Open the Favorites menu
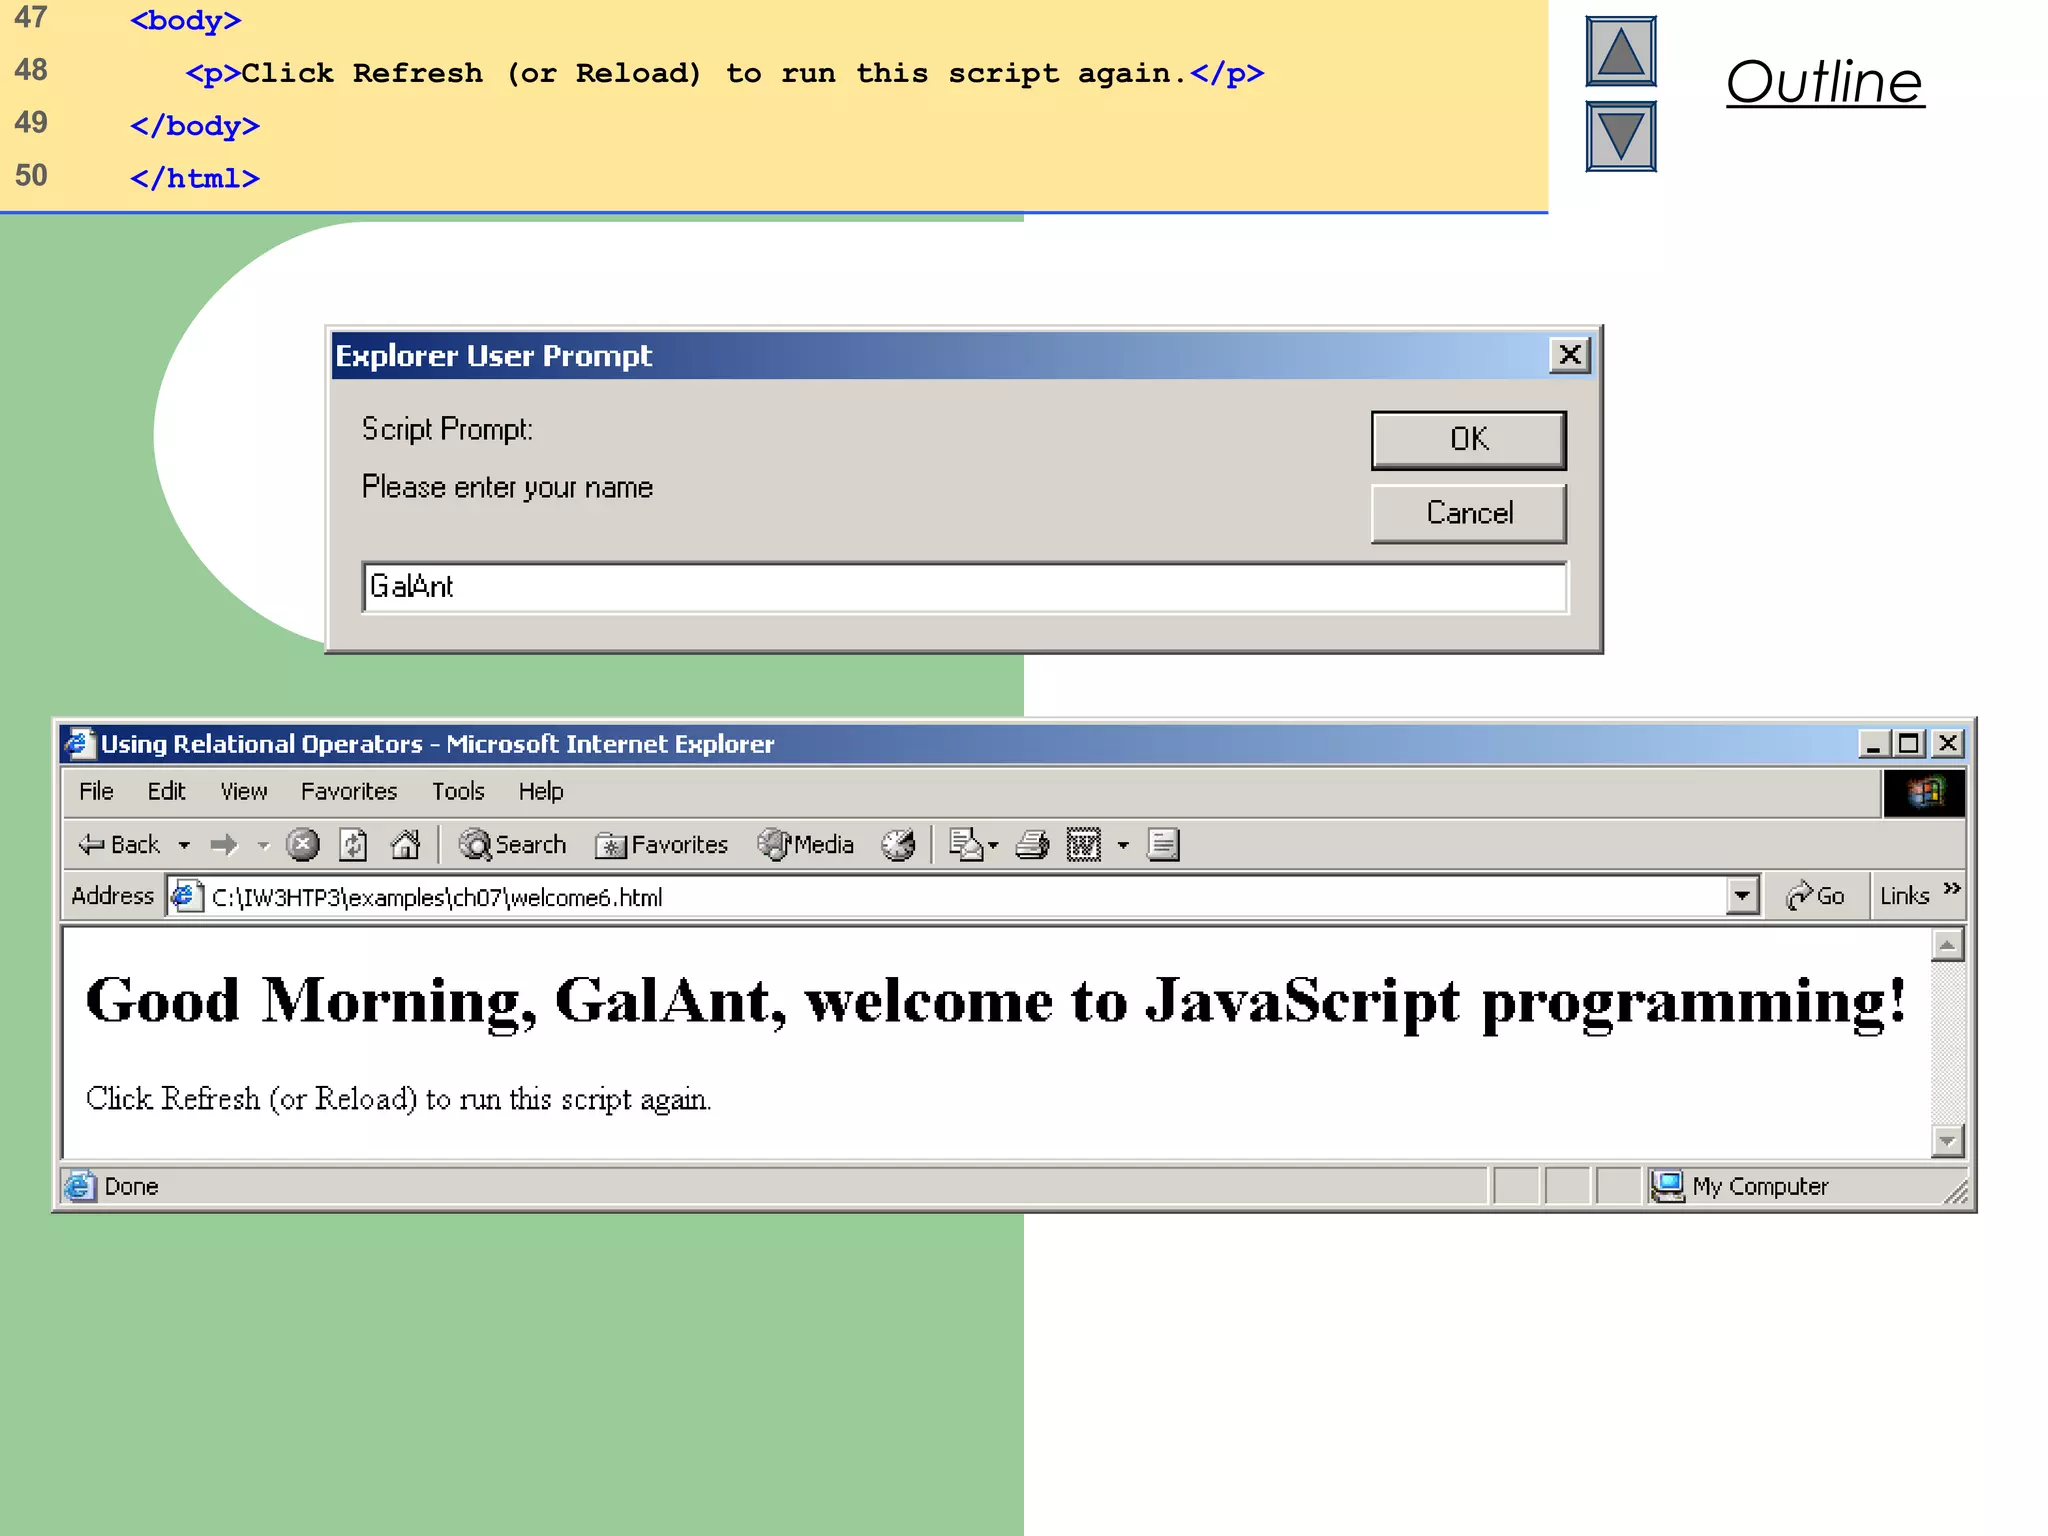This screenshot has height=1536, width=2048. click(349, 791)
